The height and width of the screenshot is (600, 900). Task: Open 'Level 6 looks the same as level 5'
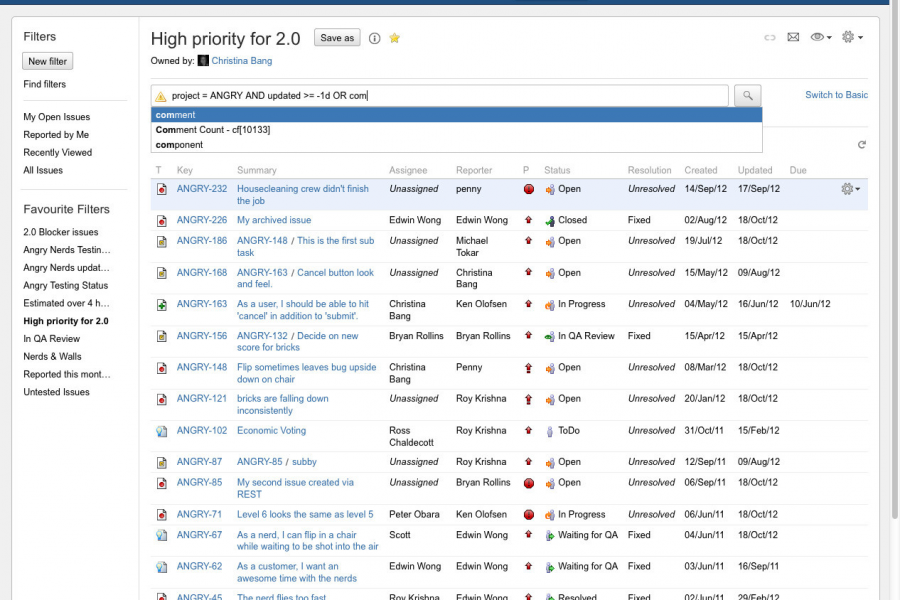pyautogui.click(x=305, y=514)
